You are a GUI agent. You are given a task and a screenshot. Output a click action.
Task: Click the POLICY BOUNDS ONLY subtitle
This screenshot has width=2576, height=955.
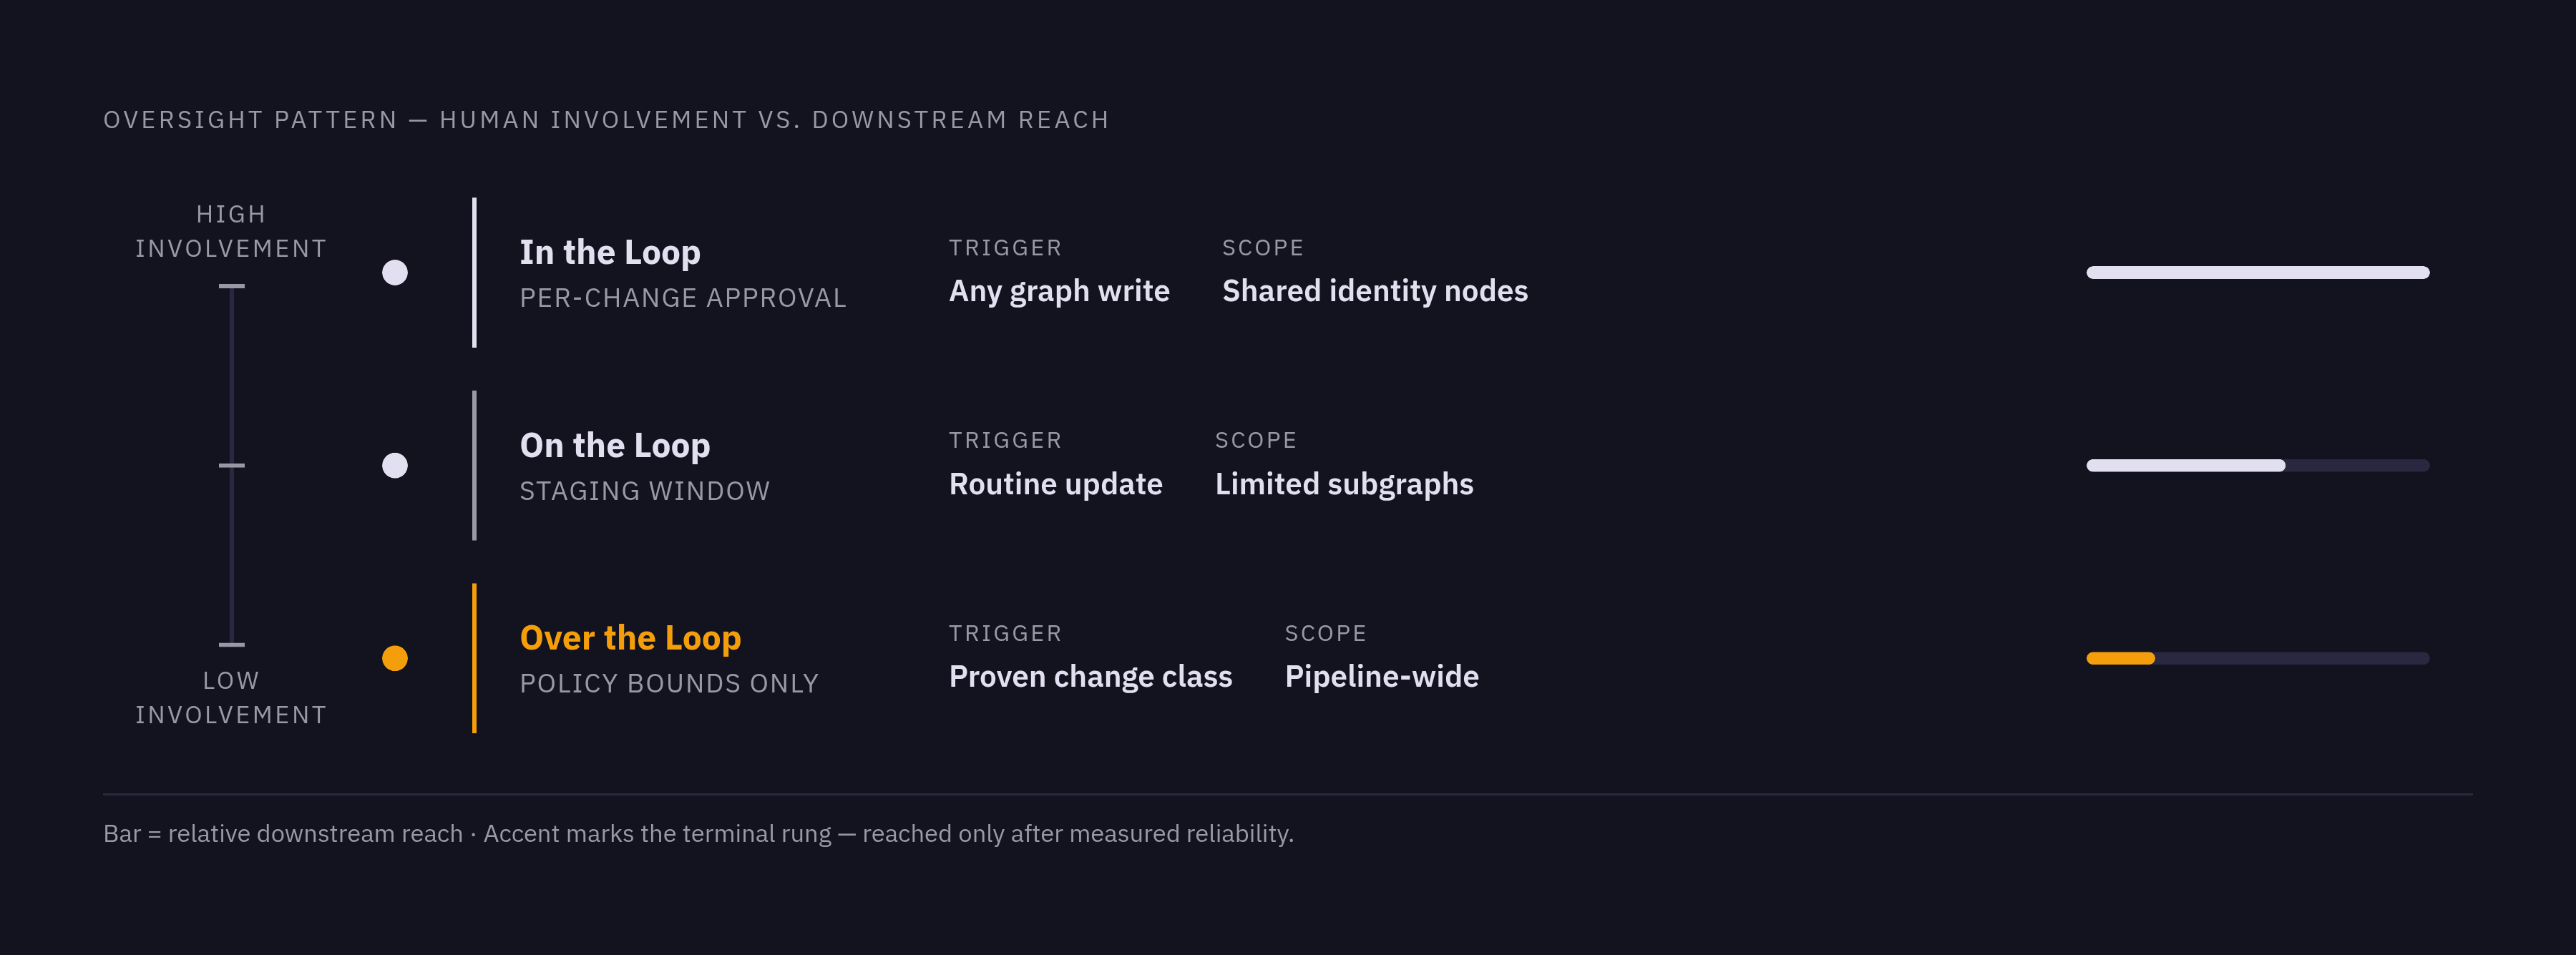669,683
